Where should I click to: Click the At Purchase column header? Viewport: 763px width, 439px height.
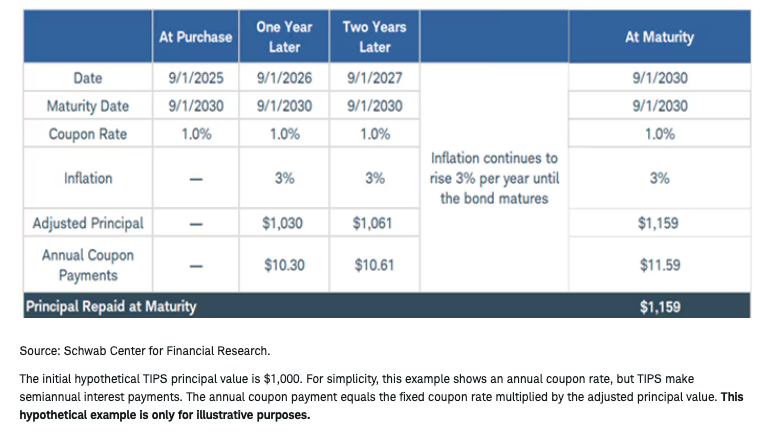196,37
